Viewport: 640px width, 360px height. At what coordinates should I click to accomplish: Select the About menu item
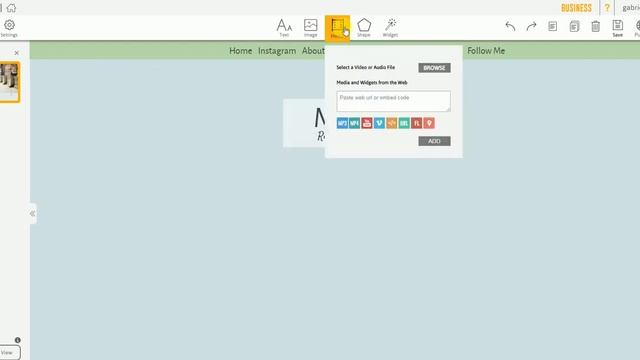point(313,51)
